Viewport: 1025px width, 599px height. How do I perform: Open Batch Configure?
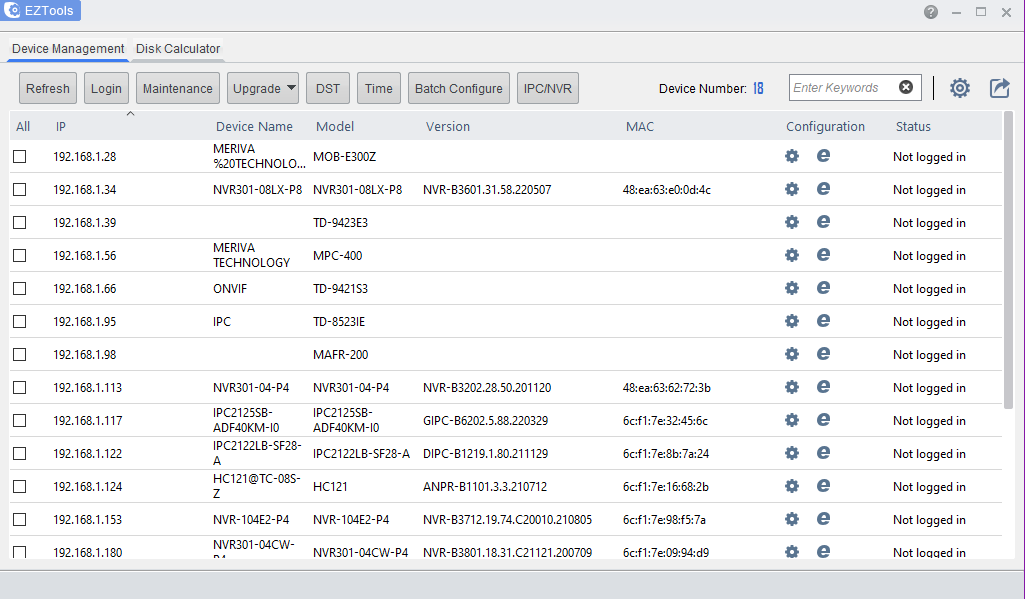459,88
